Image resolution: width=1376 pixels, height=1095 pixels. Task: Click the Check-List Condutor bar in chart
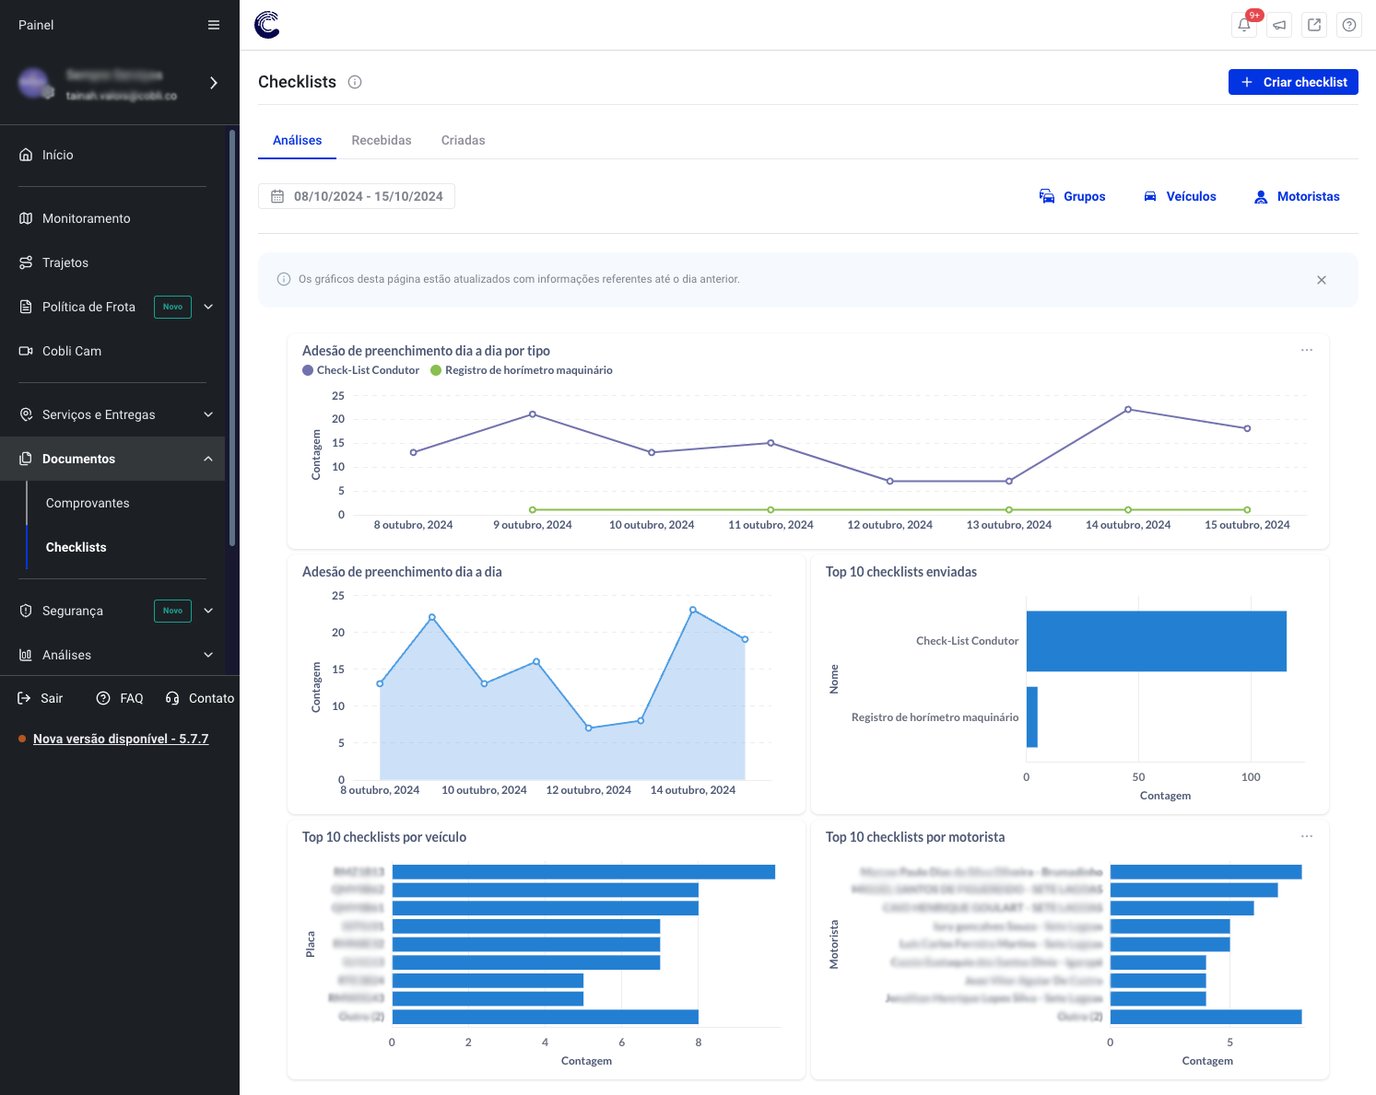pyautogui.click(x=1155, y=641)
